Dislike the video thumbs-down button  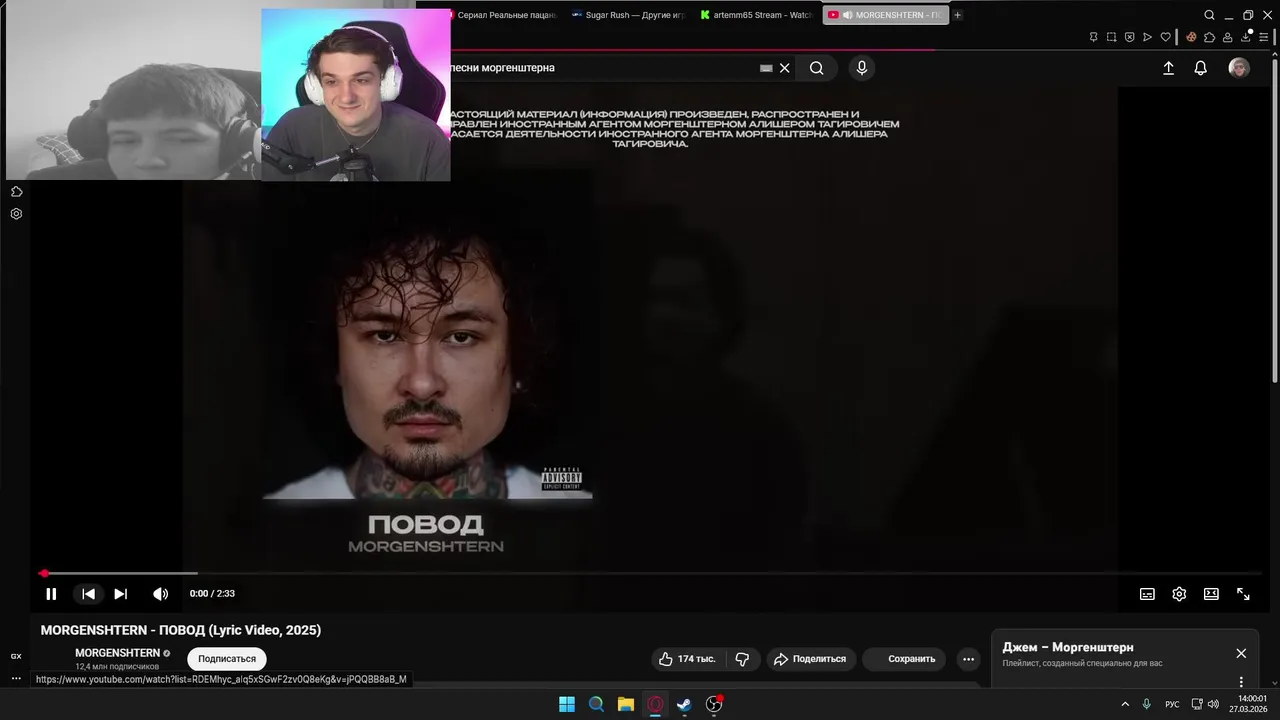742,659
